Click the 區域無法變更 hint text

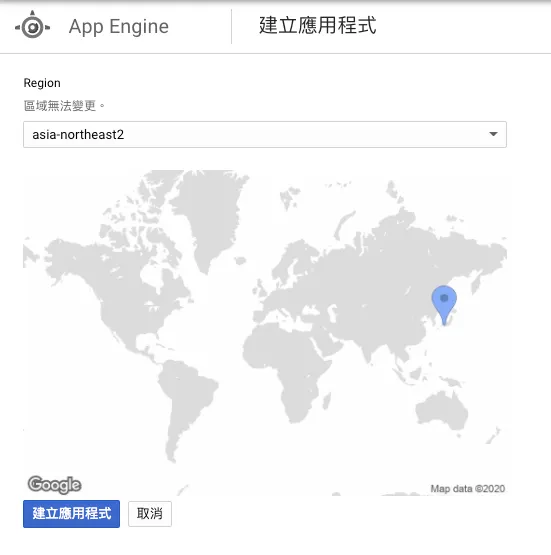pyautogui.click(x=64, y=105)
